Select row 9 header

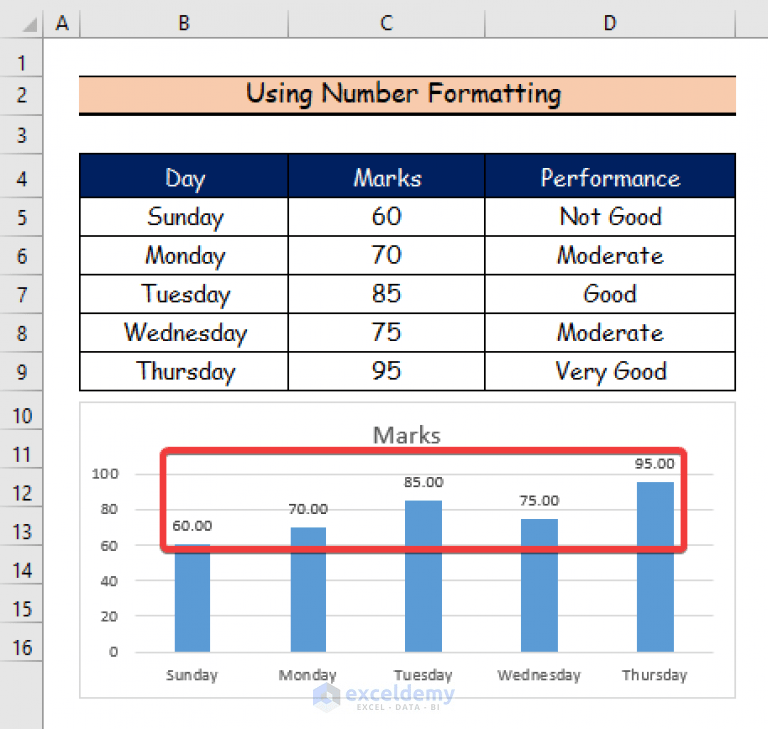[x=21, y=372]
